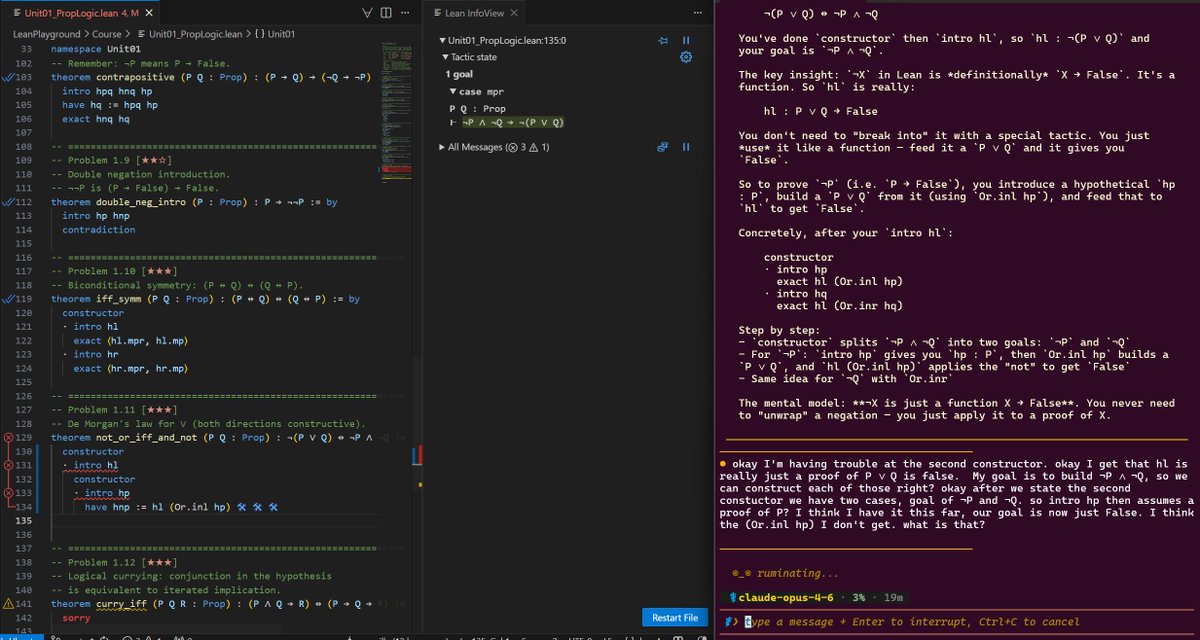Click 'hl : P ∨ Q → False' in terminal

pyautogui.click(x=820, y=111)
